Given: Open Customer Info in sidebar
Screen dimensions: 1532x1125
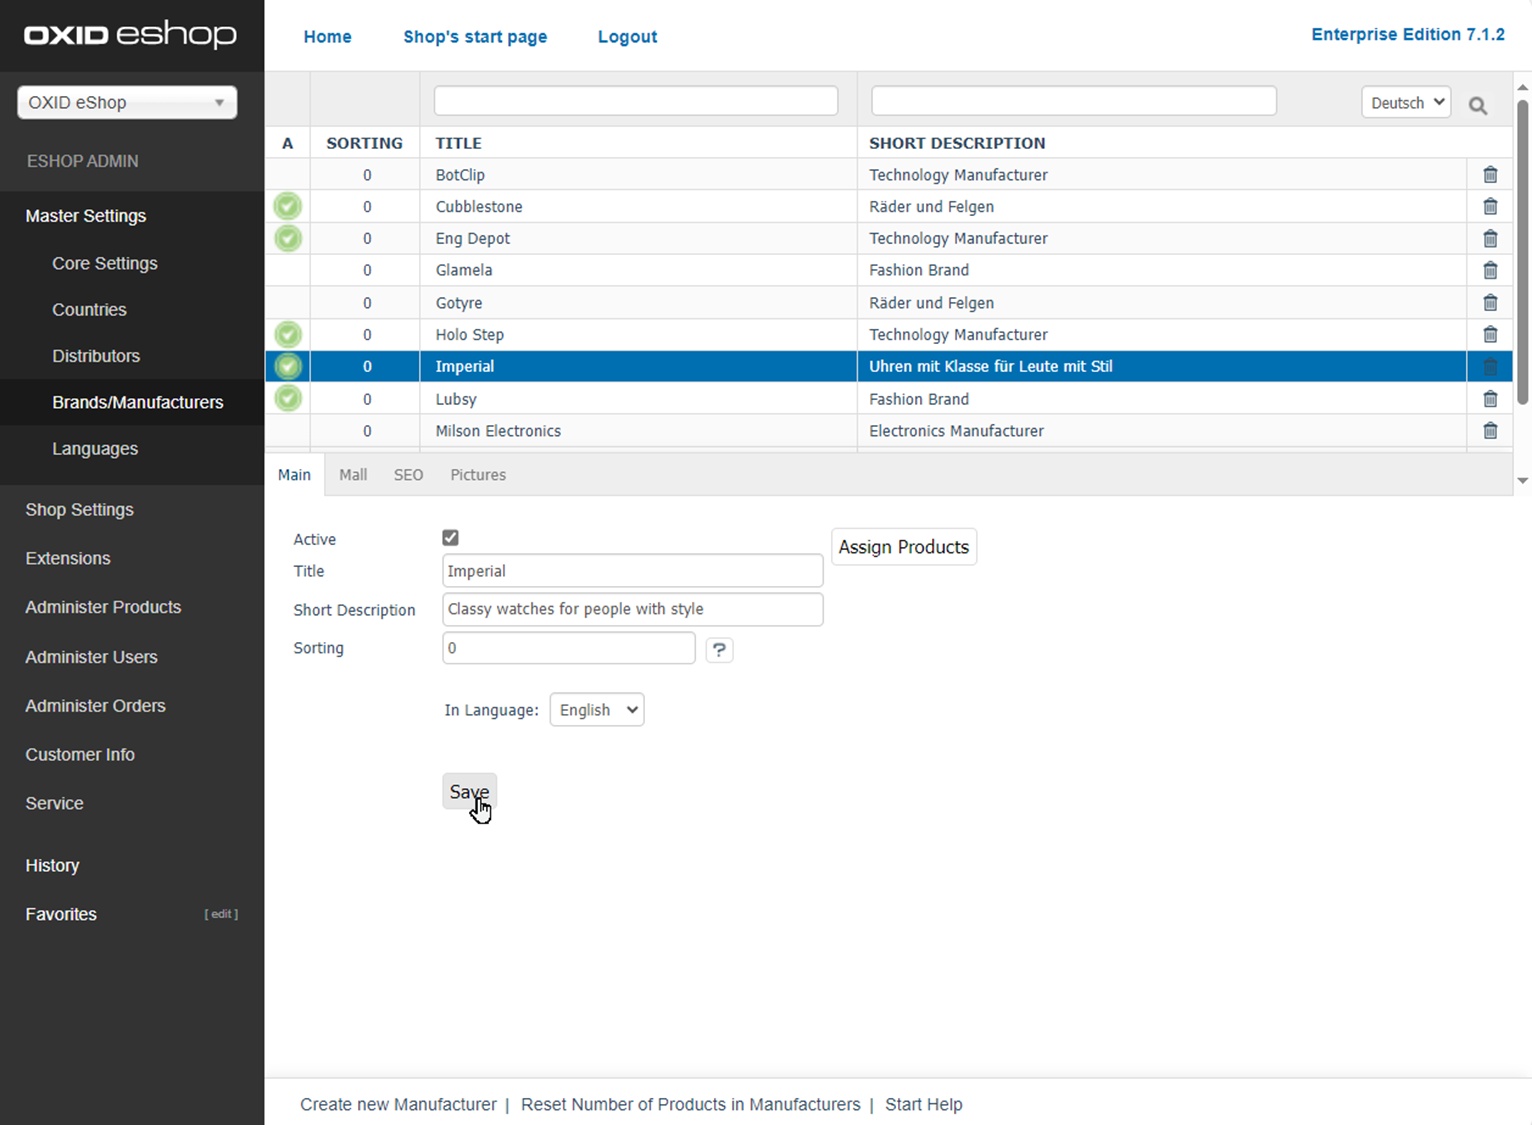Looking at the screenshot, I should click(80, 755).
